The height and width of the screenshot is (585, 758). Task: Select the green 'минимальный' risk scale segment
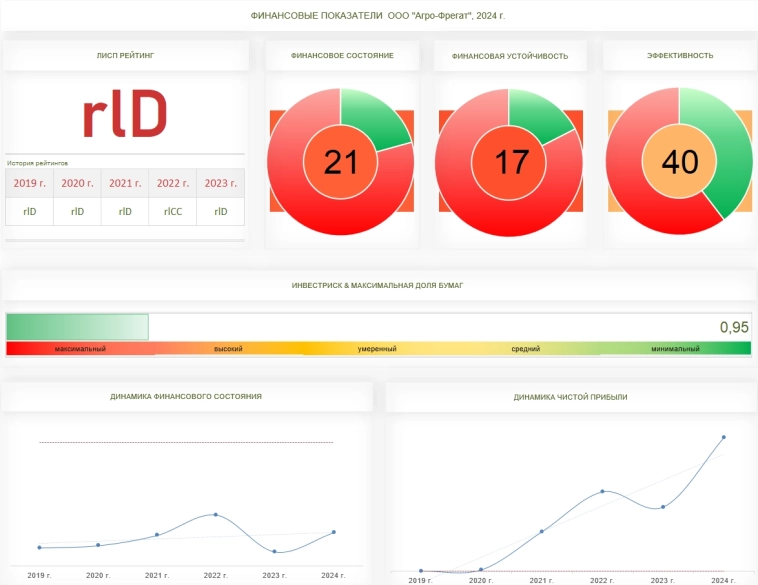(675, 349)
